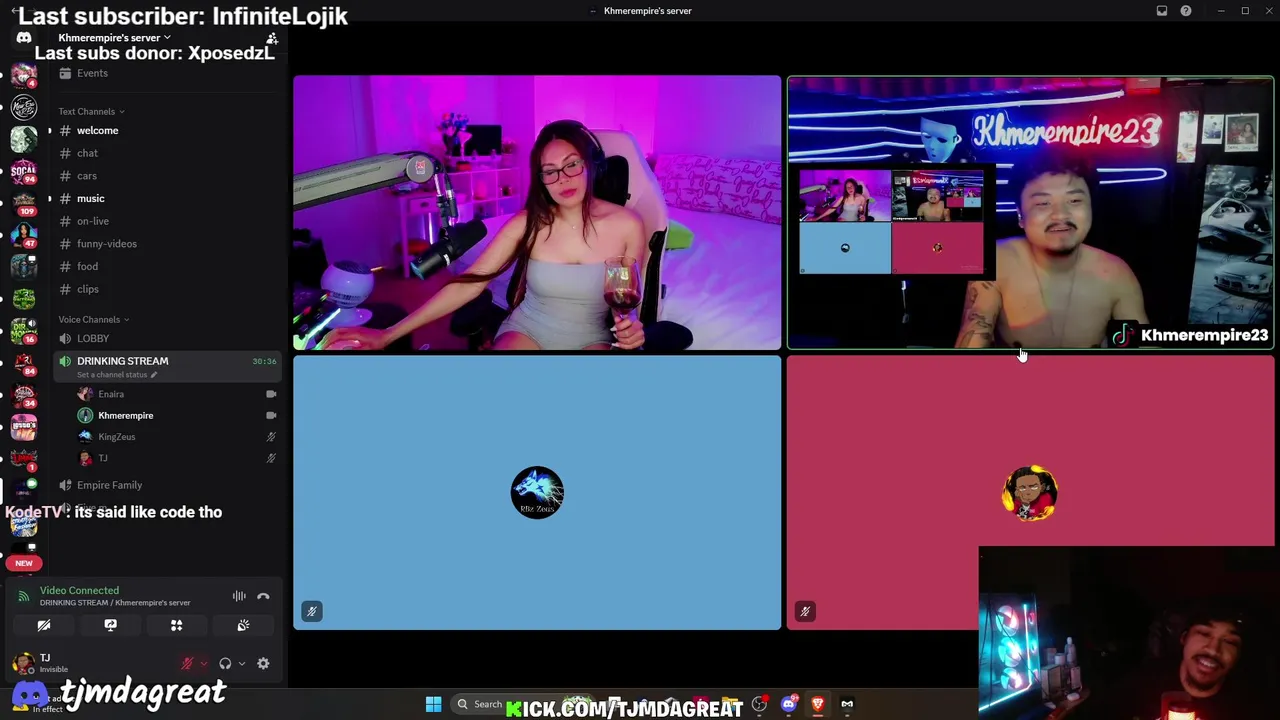Open Brave browser on taskbar
This screenshot has width=1280, height=720.
point(817,704)
